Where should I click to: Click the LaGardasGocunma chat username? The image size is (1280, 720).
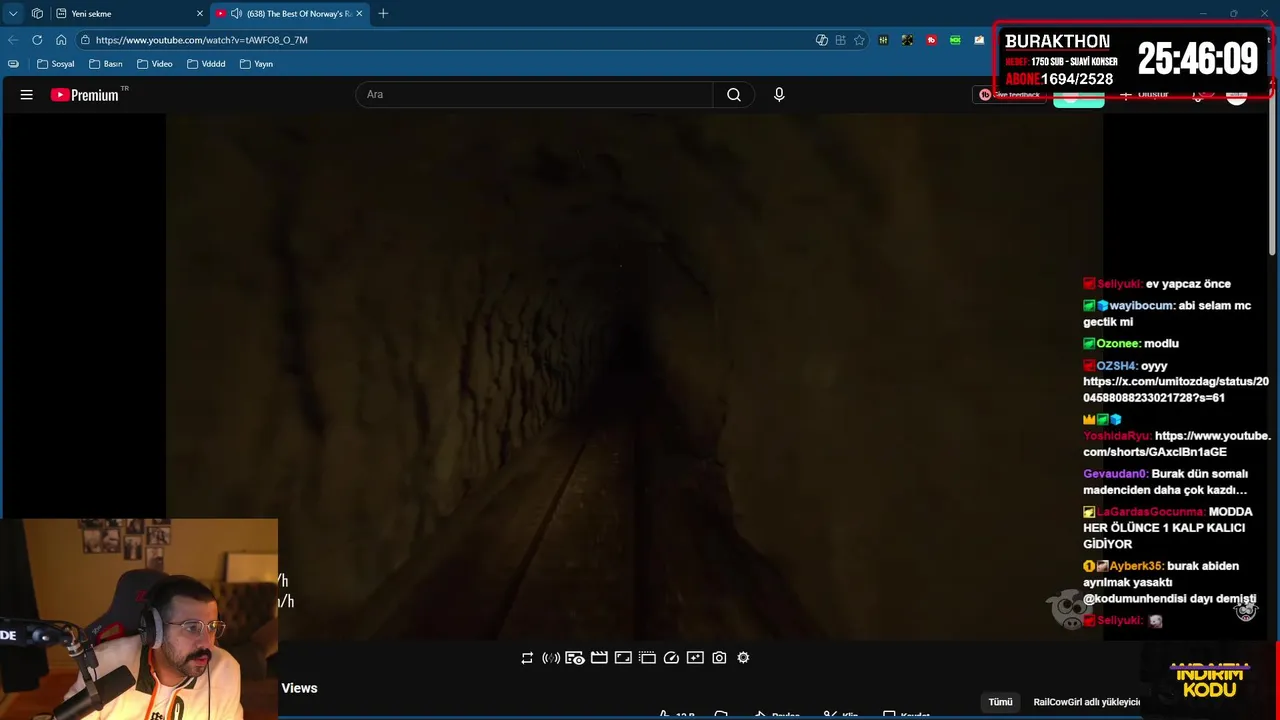tap(1150, 512)
